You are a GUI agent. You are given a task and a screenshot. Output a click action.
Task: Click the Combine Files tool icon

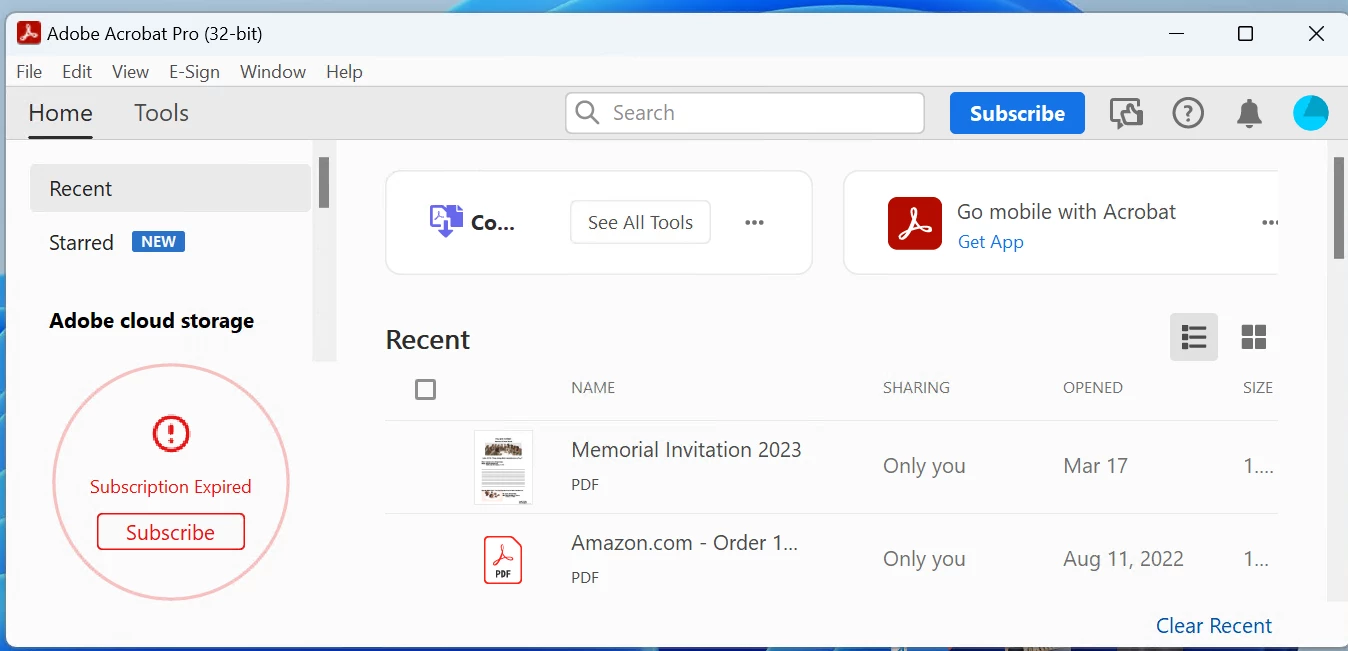click(x=446, y=221)
